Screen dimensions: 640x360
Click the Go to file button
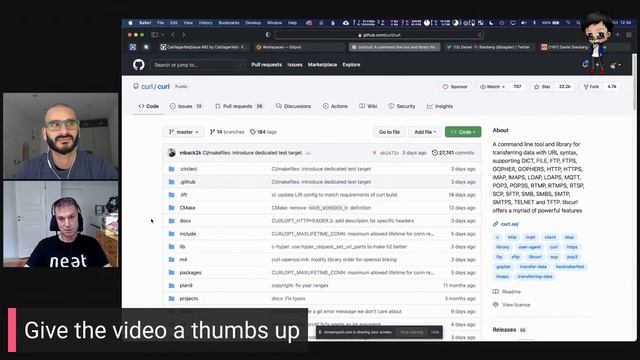[389, 132]
